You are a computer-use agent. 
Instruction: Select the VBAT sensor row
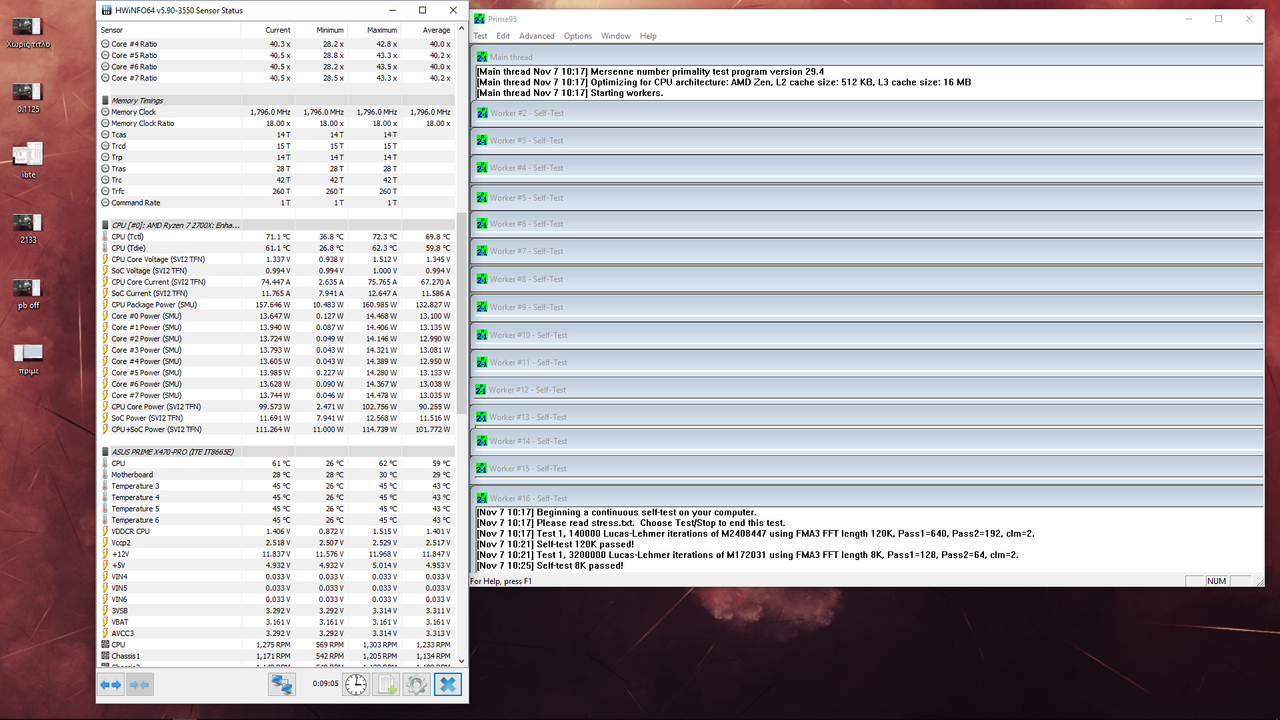[276, 622]
